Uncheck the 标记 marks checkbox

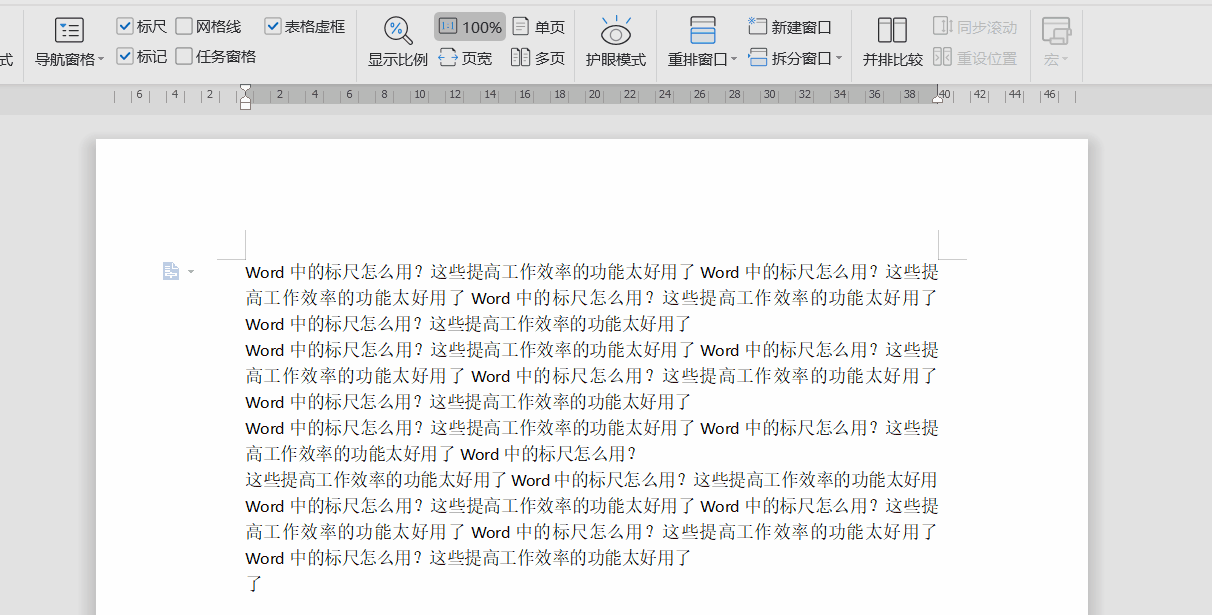126,56
